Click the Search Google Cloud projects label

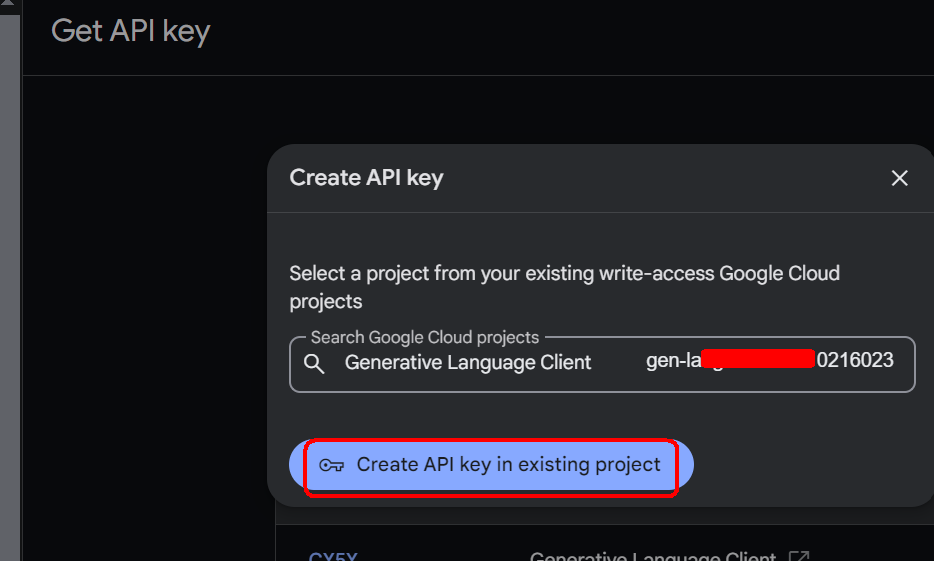click(425, 337)
